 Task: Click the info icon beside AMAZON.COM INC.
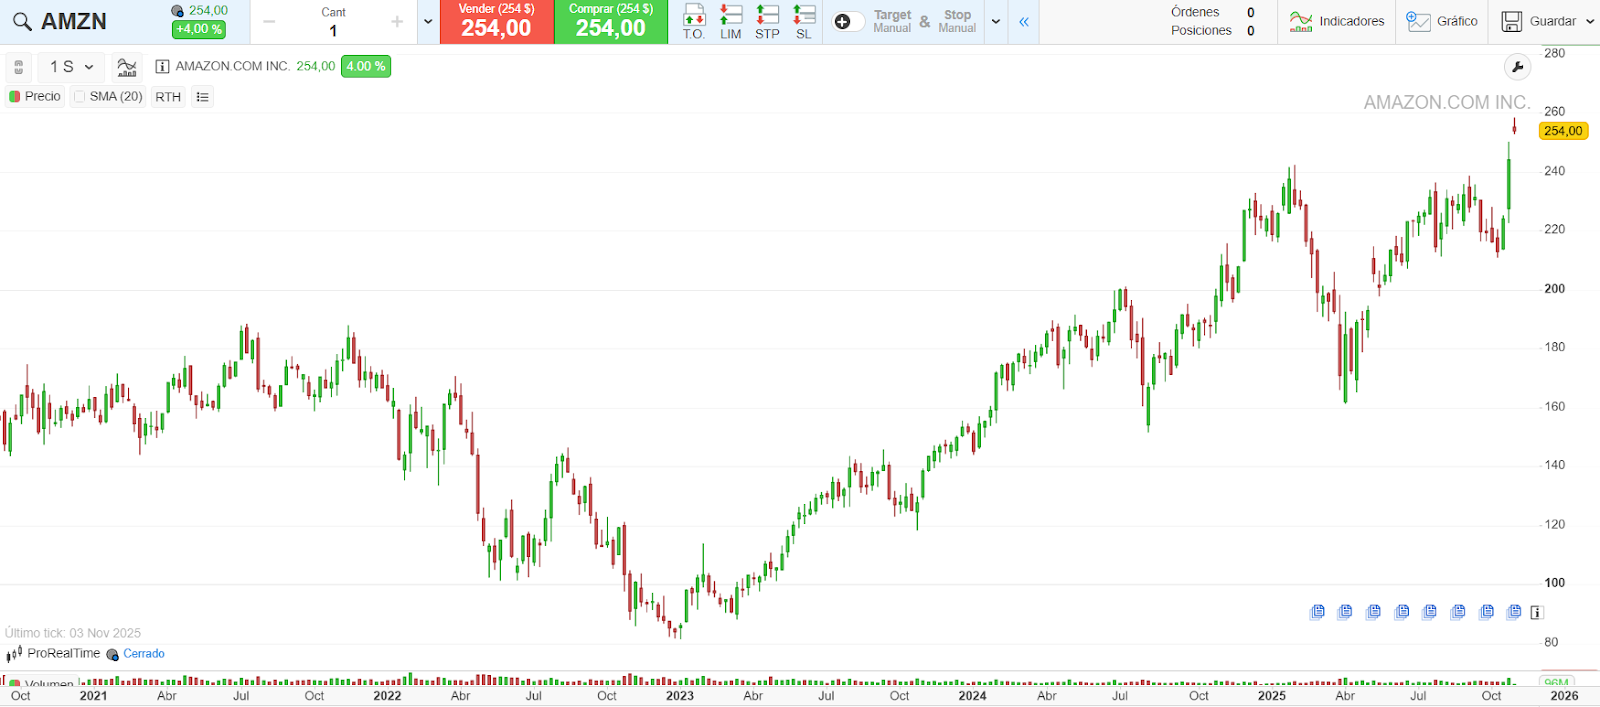coord(162,67)
